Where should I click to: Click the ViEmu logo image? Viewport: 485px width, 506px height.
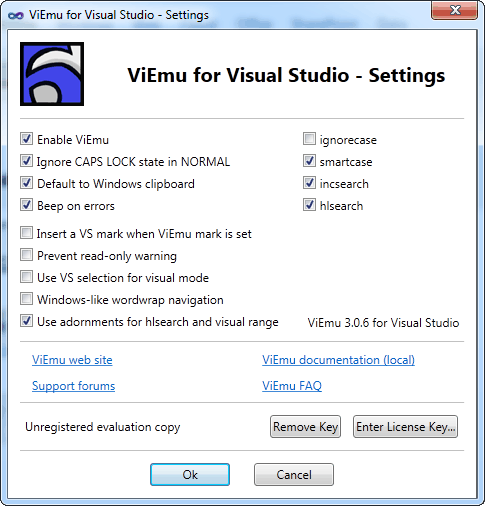[x=52, y=74]
